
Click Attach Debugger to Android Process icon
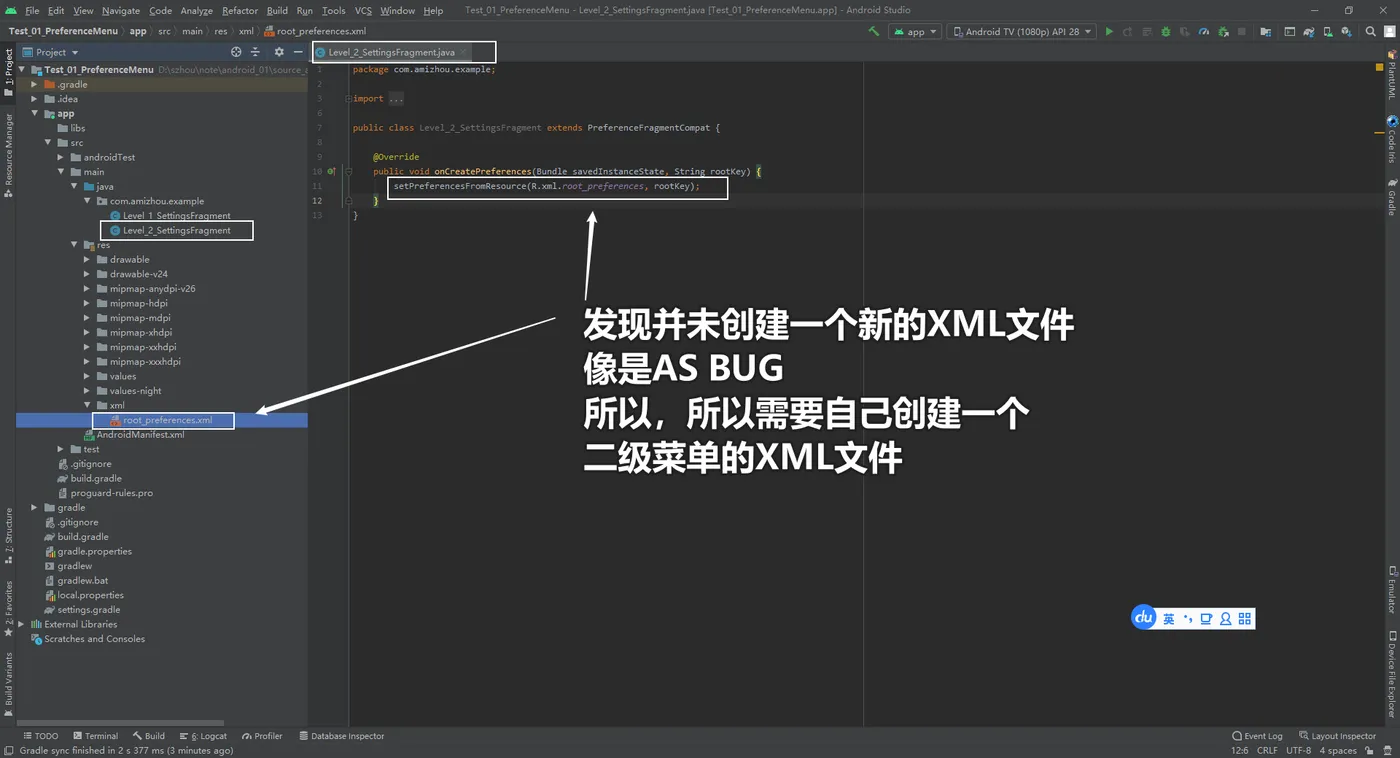tap(1223, 32)
